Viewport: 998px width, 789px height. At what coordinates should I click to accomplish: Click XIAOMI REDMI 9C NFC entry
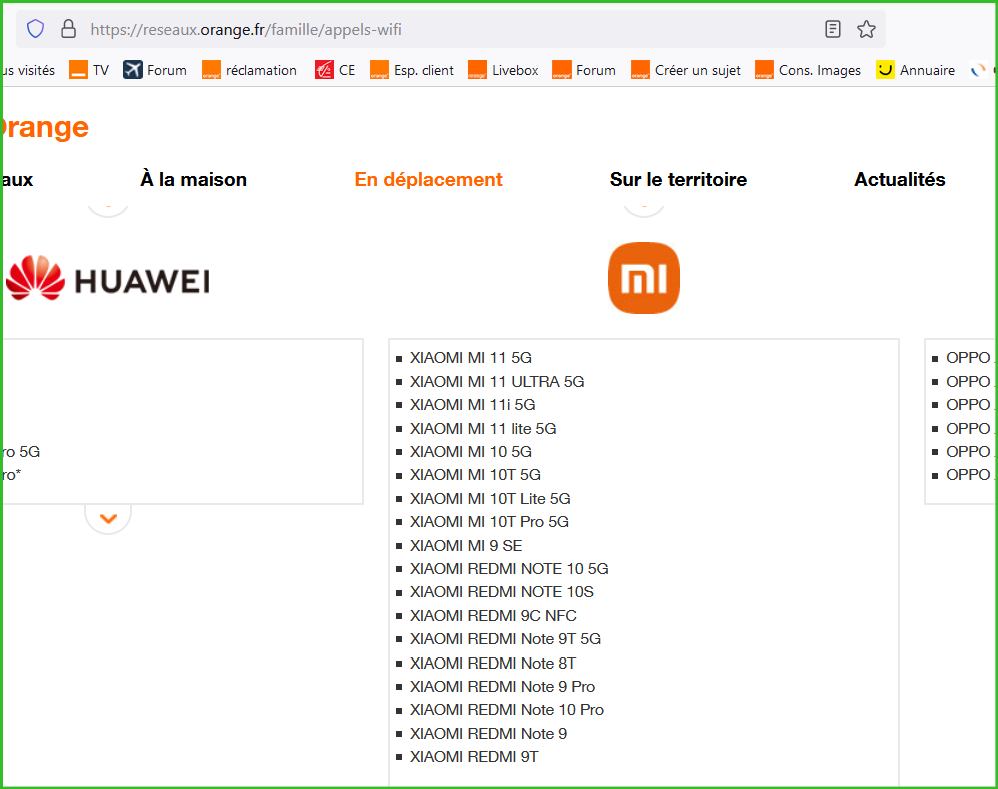[493, 615]
